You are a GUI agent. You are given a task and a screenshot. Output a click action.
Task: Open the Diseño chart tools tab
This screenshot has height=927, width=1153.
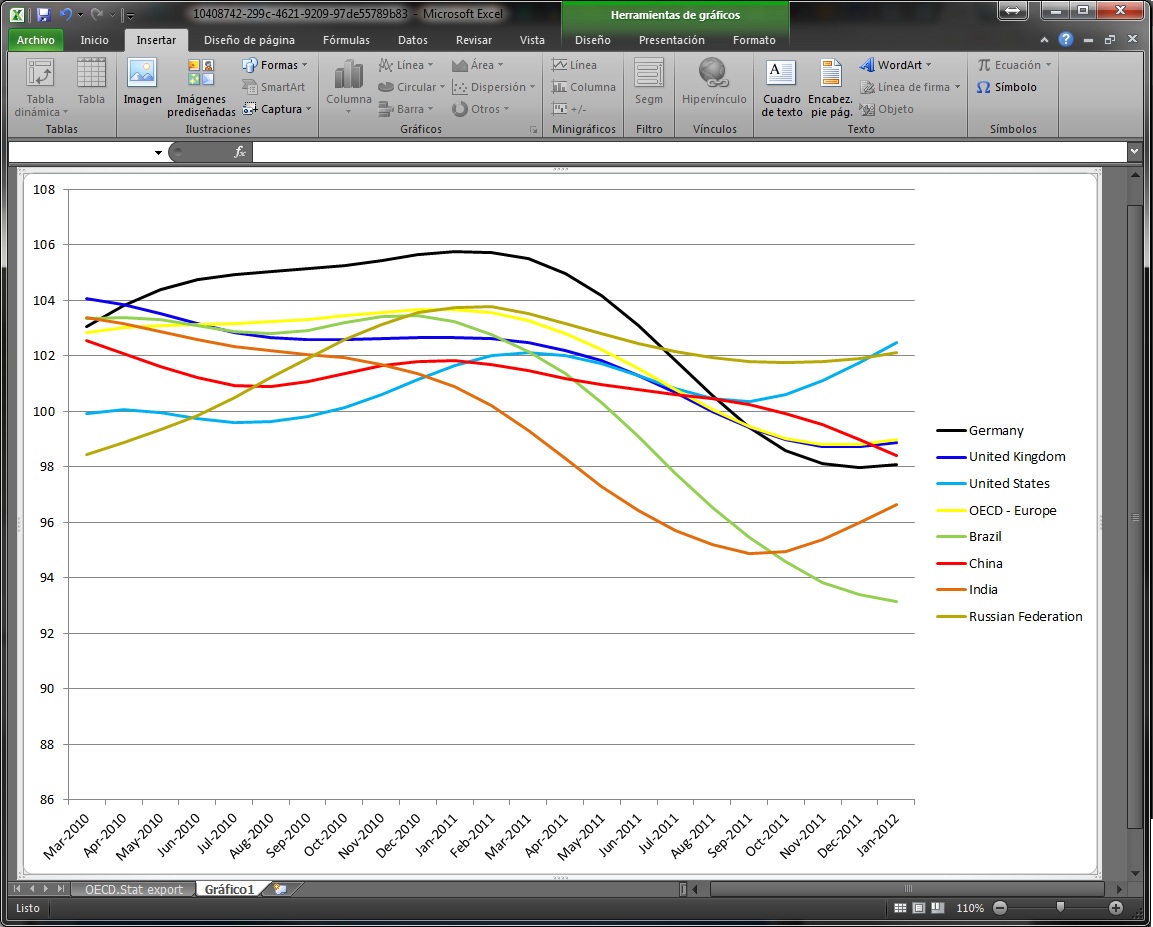591,40
